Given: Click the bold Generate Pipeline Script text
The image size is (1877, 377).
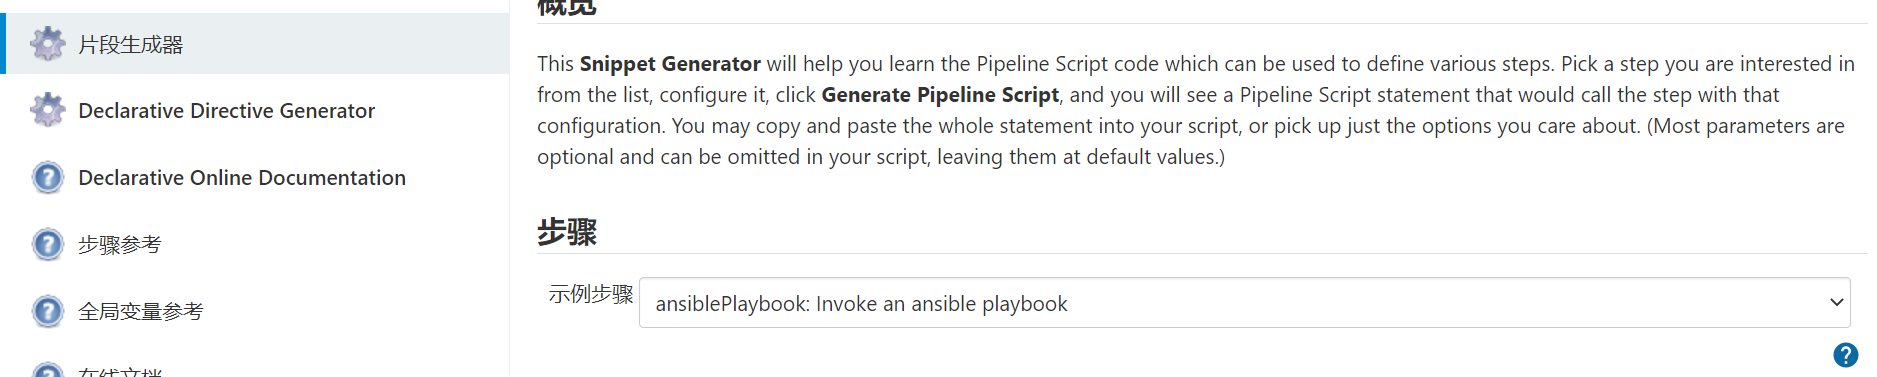Looking at the screenshot, I should tap(940, 95).
